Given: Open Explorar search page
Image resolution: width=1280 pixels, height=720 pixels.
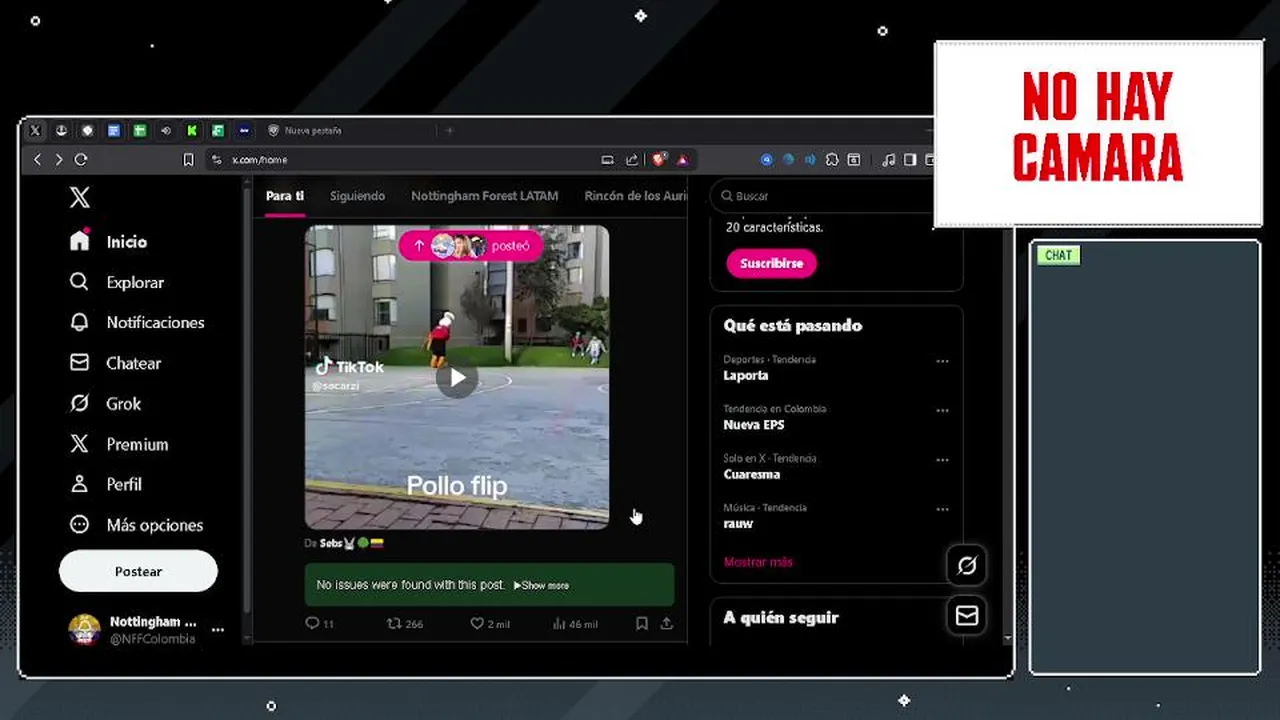Looking at the screenshot, I should click(x=116, y=283).
